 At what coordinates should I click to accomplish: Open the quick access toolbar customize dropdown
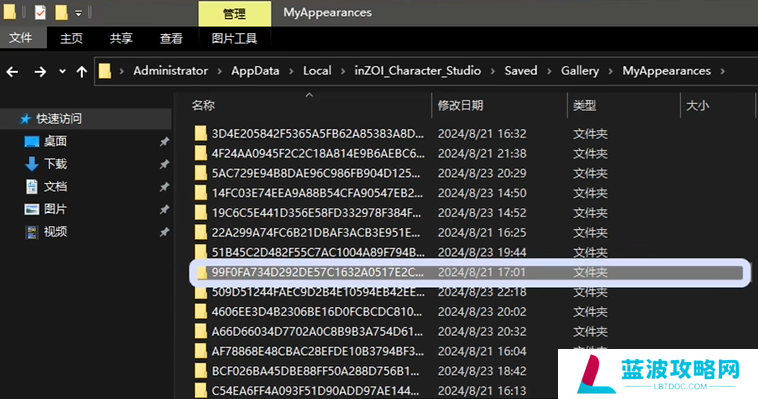pyautogui.click(x=78, y=14)
